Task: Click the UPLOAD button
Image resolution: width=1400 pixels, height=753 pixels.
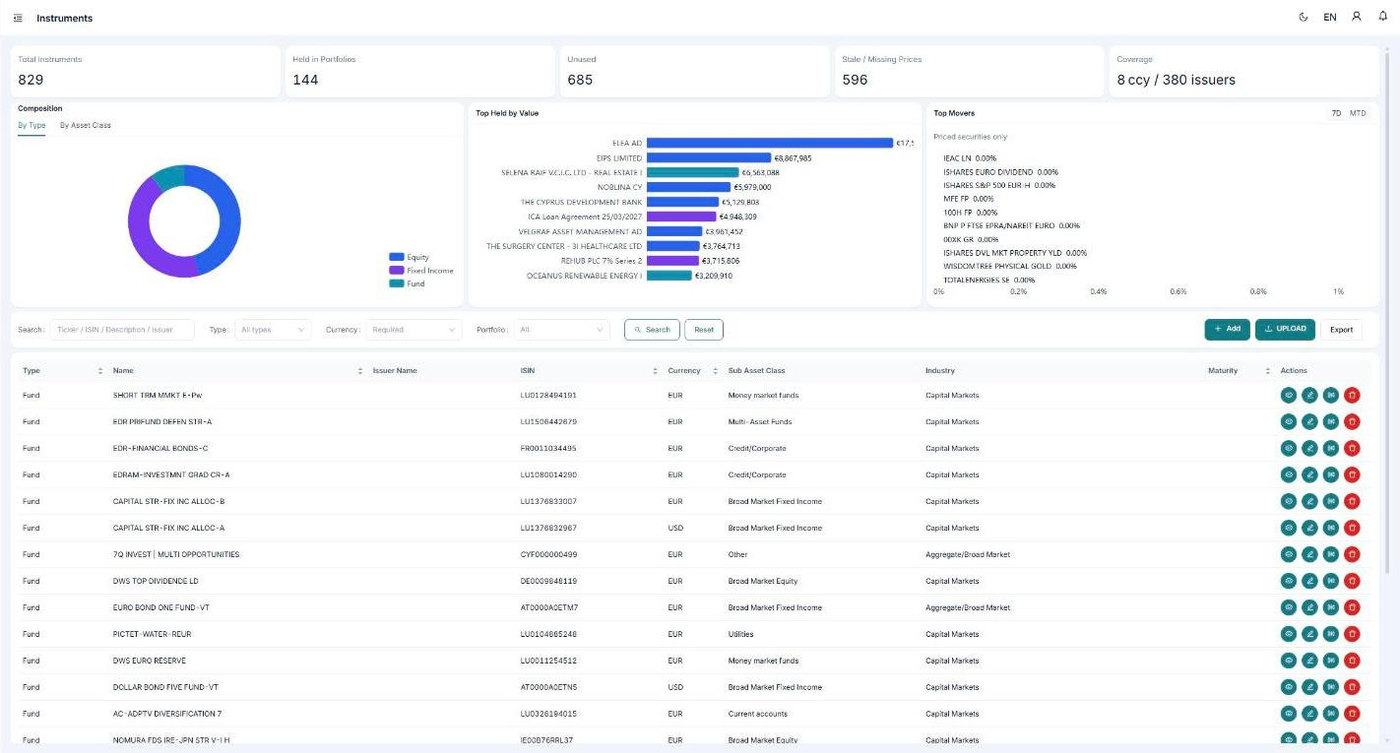Action: [1285, 329]
